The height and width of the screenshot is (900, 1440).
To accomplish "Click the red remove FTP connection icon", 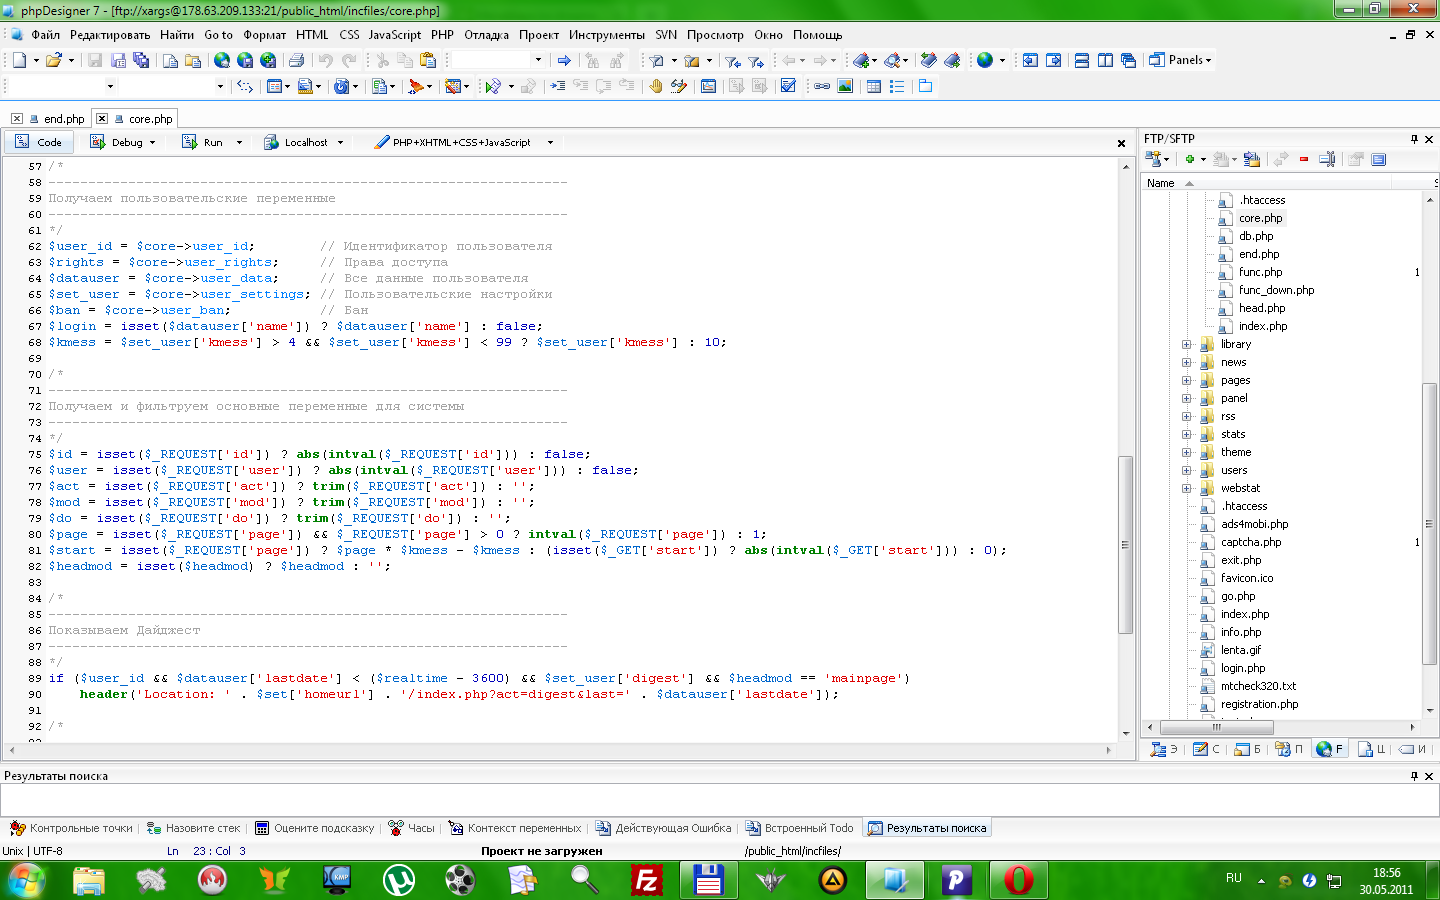I will pyautogui.click(x=1303, y=159).
